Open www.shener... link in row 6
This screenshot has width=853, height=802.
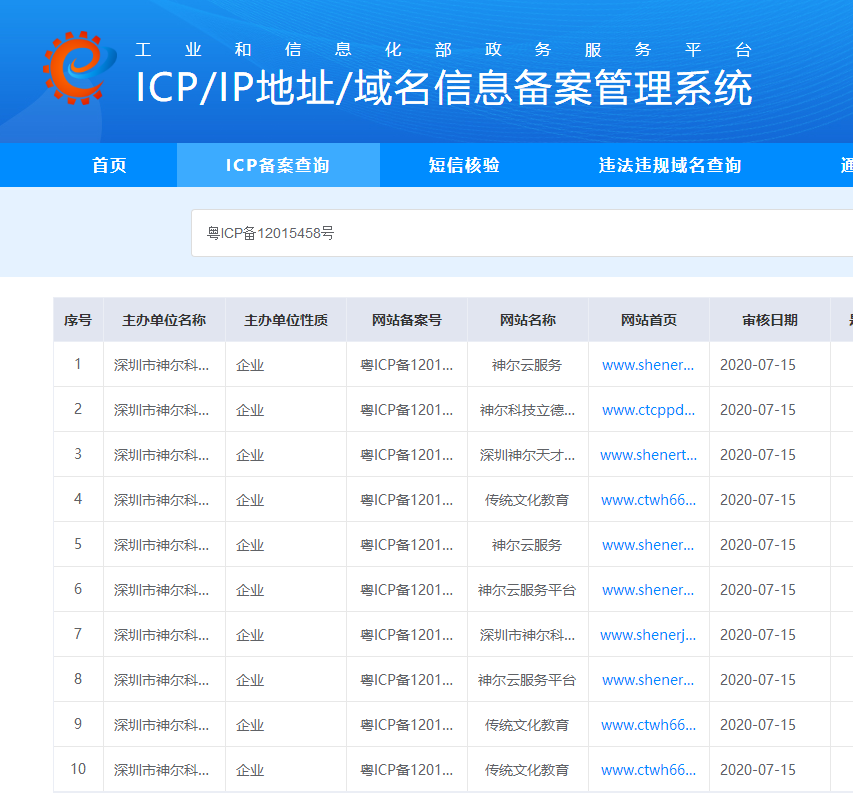[x=648, y=590]
